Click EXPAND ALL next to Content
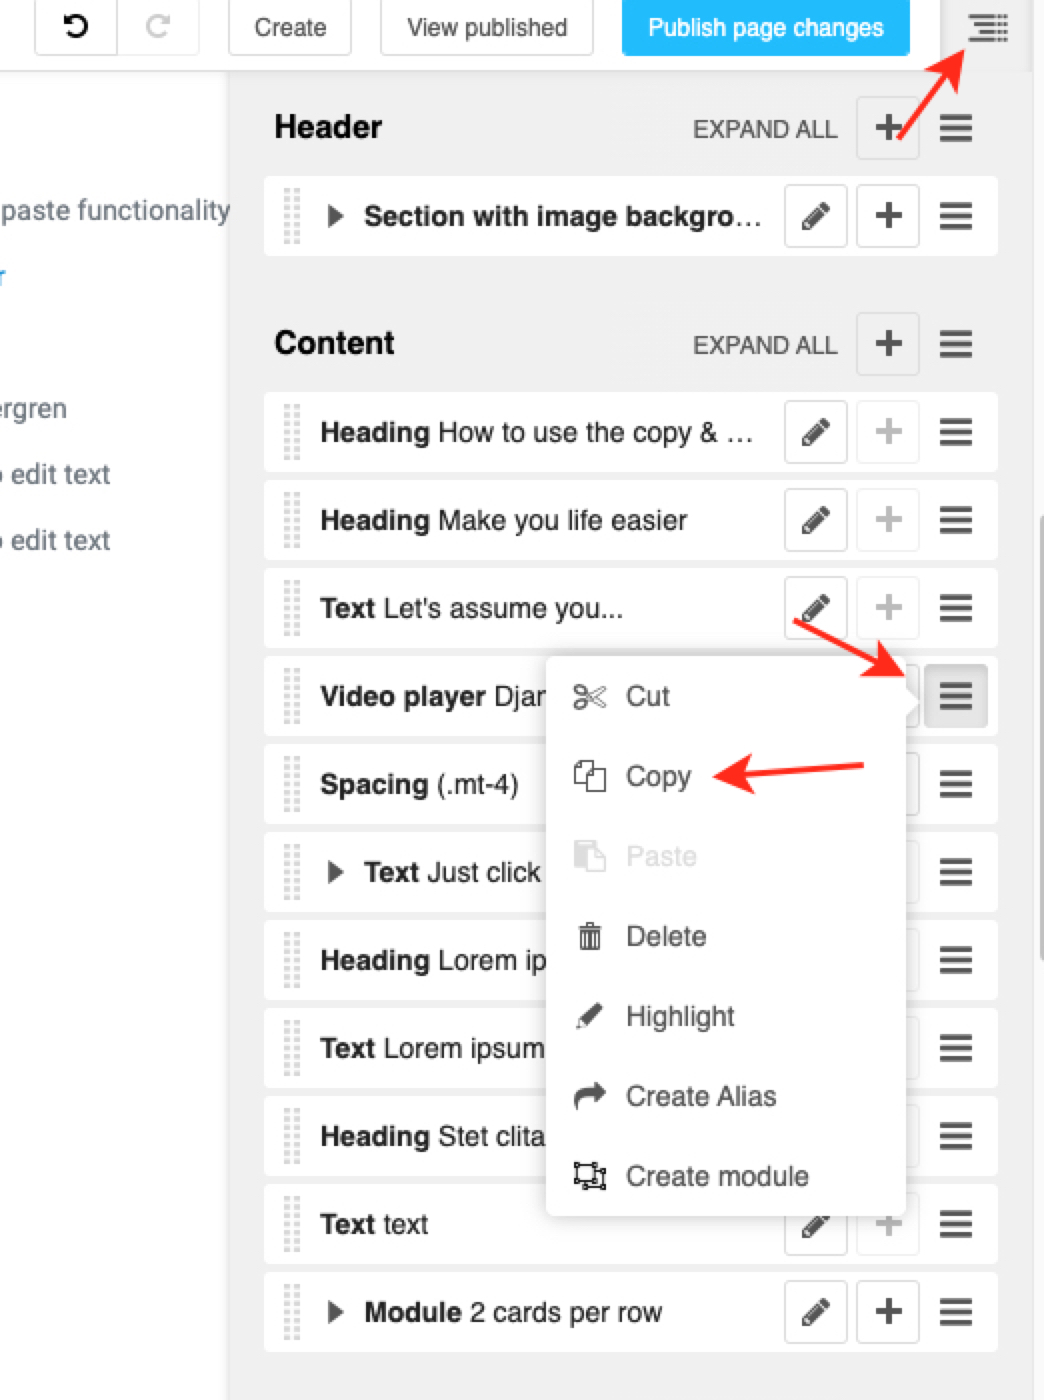Screen dimensions: 1044x1400 coord(764,345)
